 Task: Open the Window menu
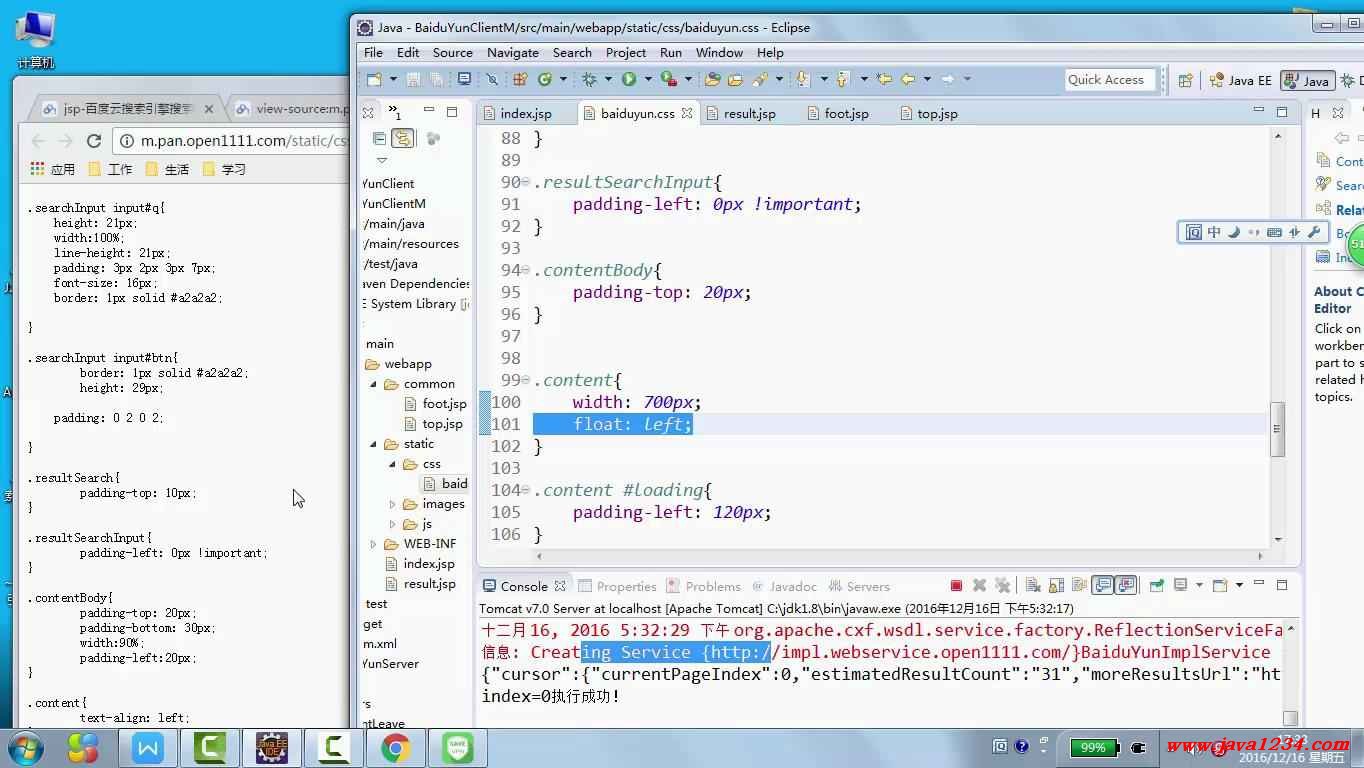(x=719, y=53)
